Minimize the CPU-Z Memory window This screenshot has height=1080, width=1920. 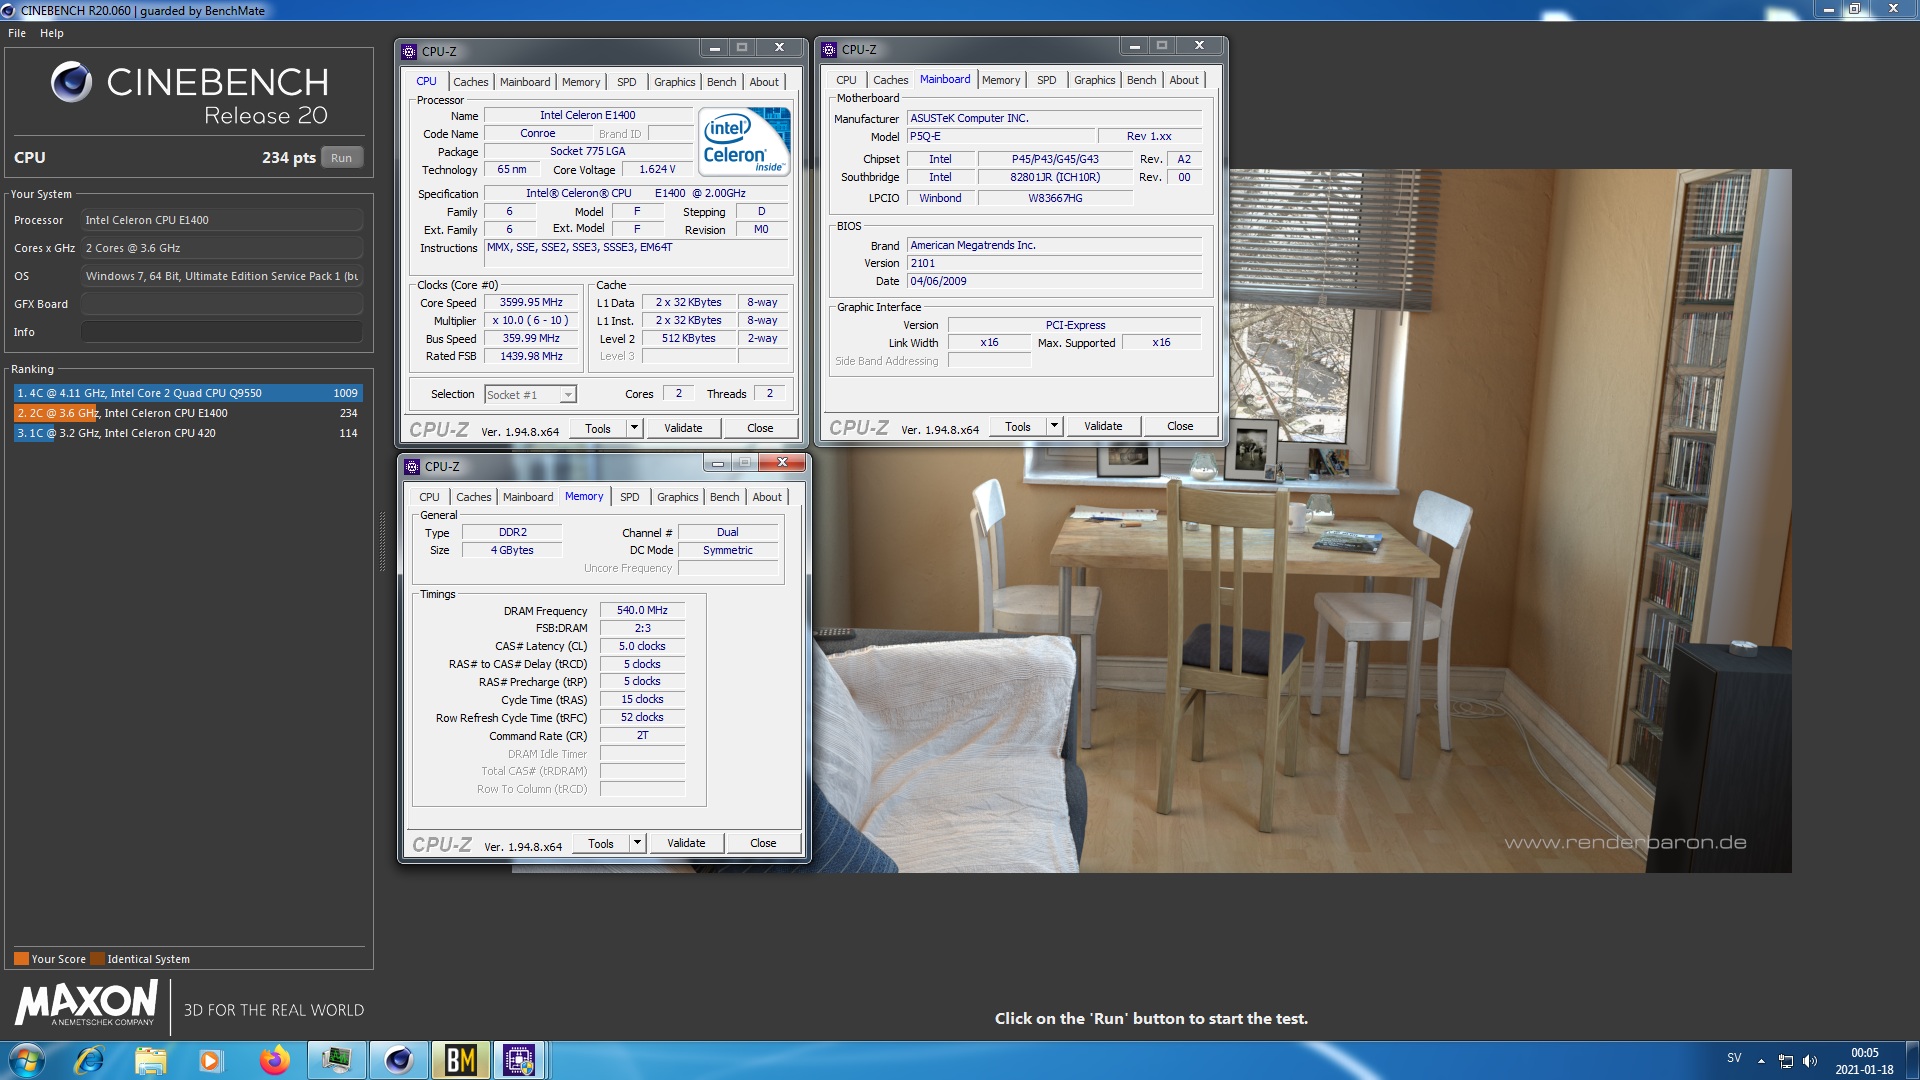[x=717, y=463]
